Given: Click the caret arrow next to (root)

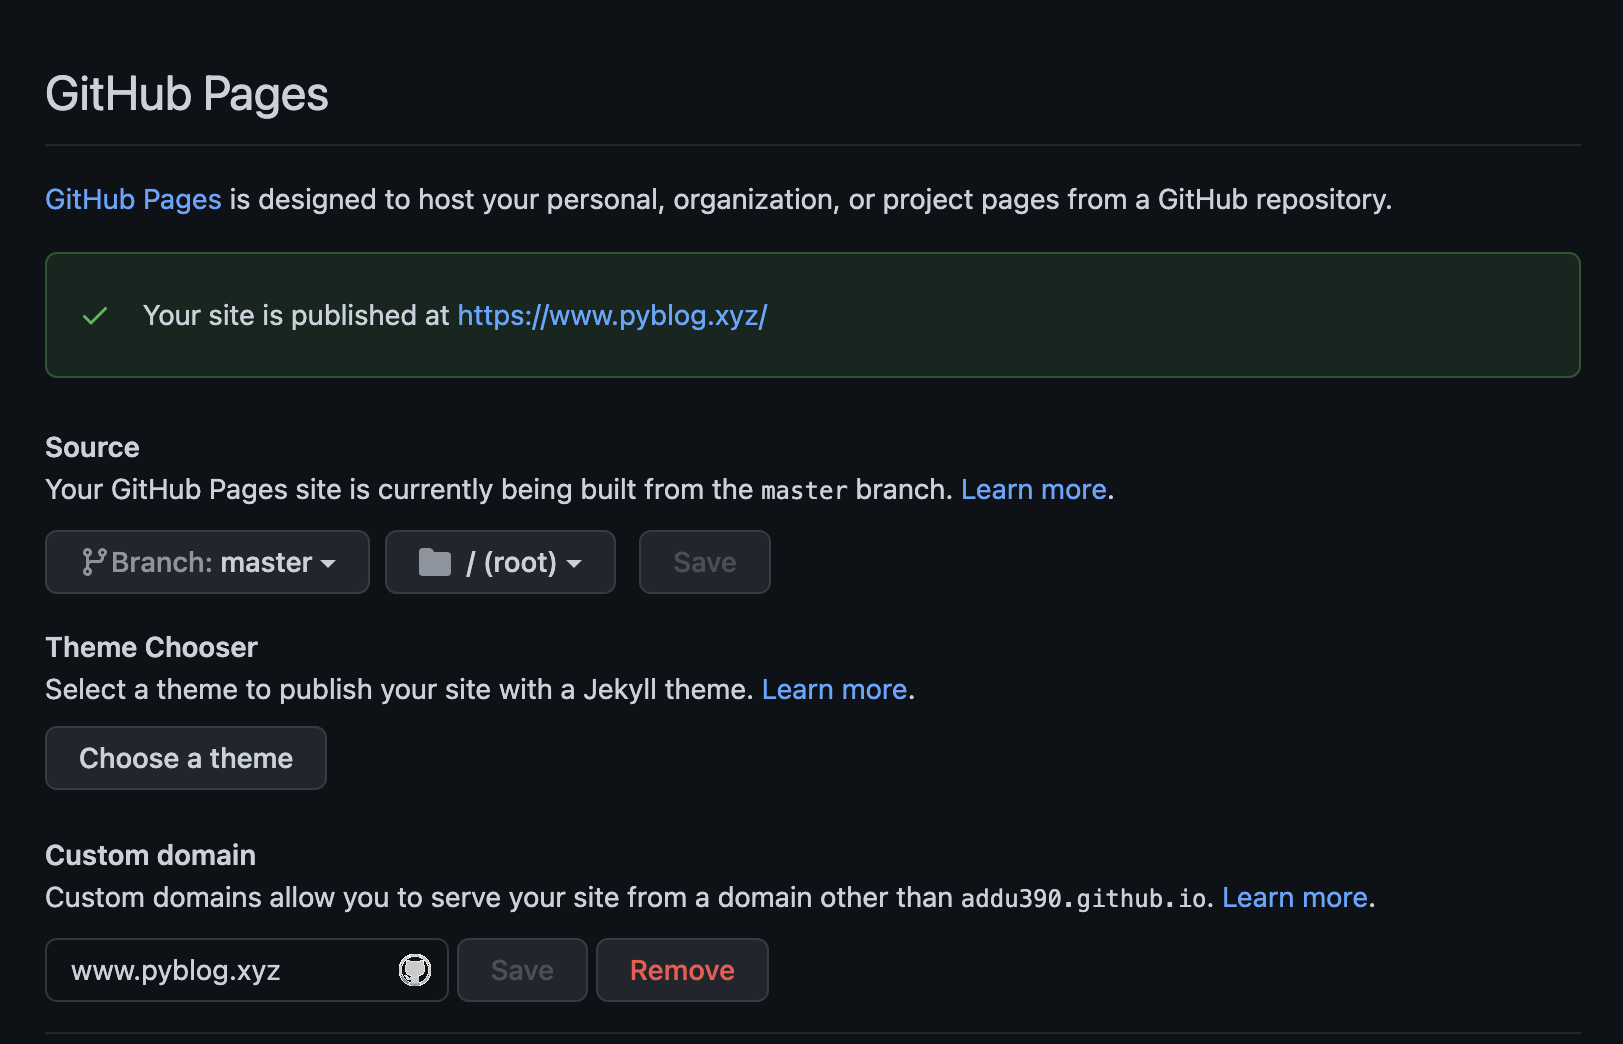Looking at the screenshot, I should click(574, 564).
